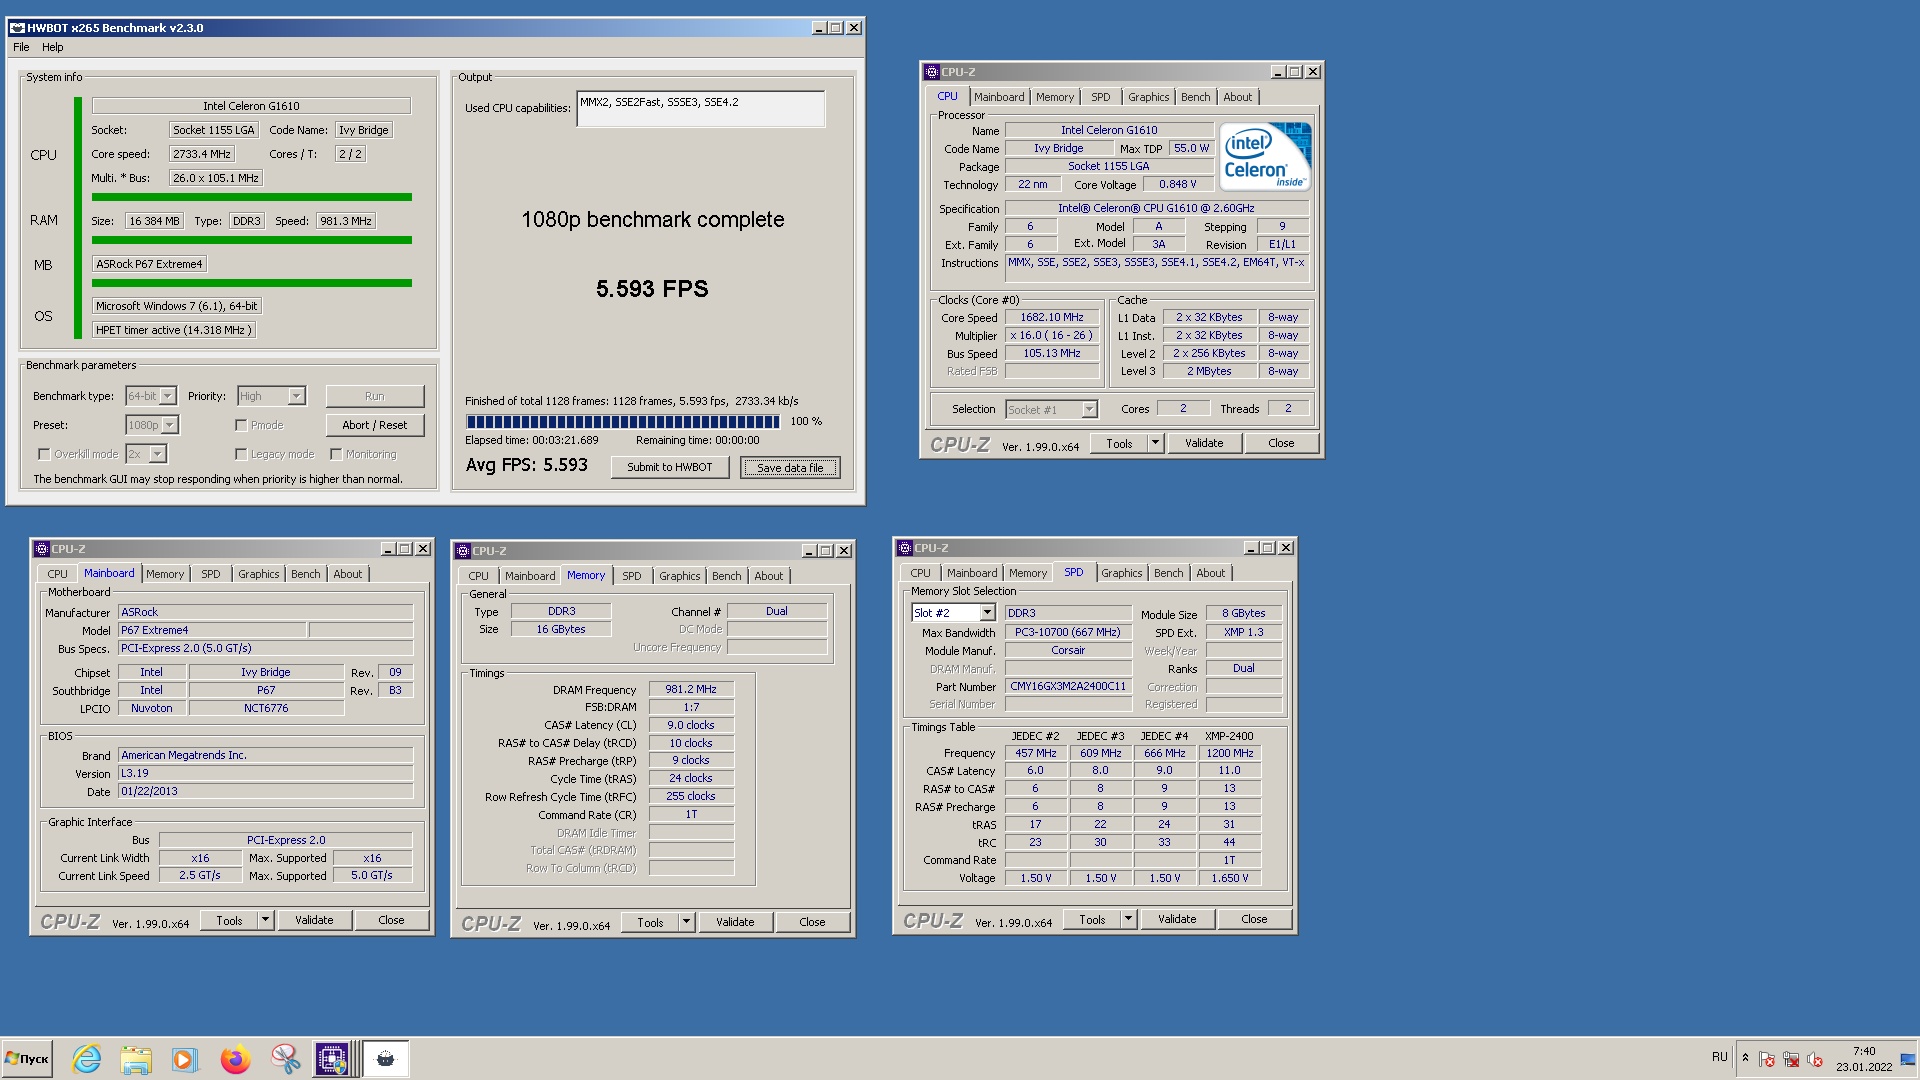
Task: Switch to CPU-Z via its taskbar icon
Action: [334, 1058]
